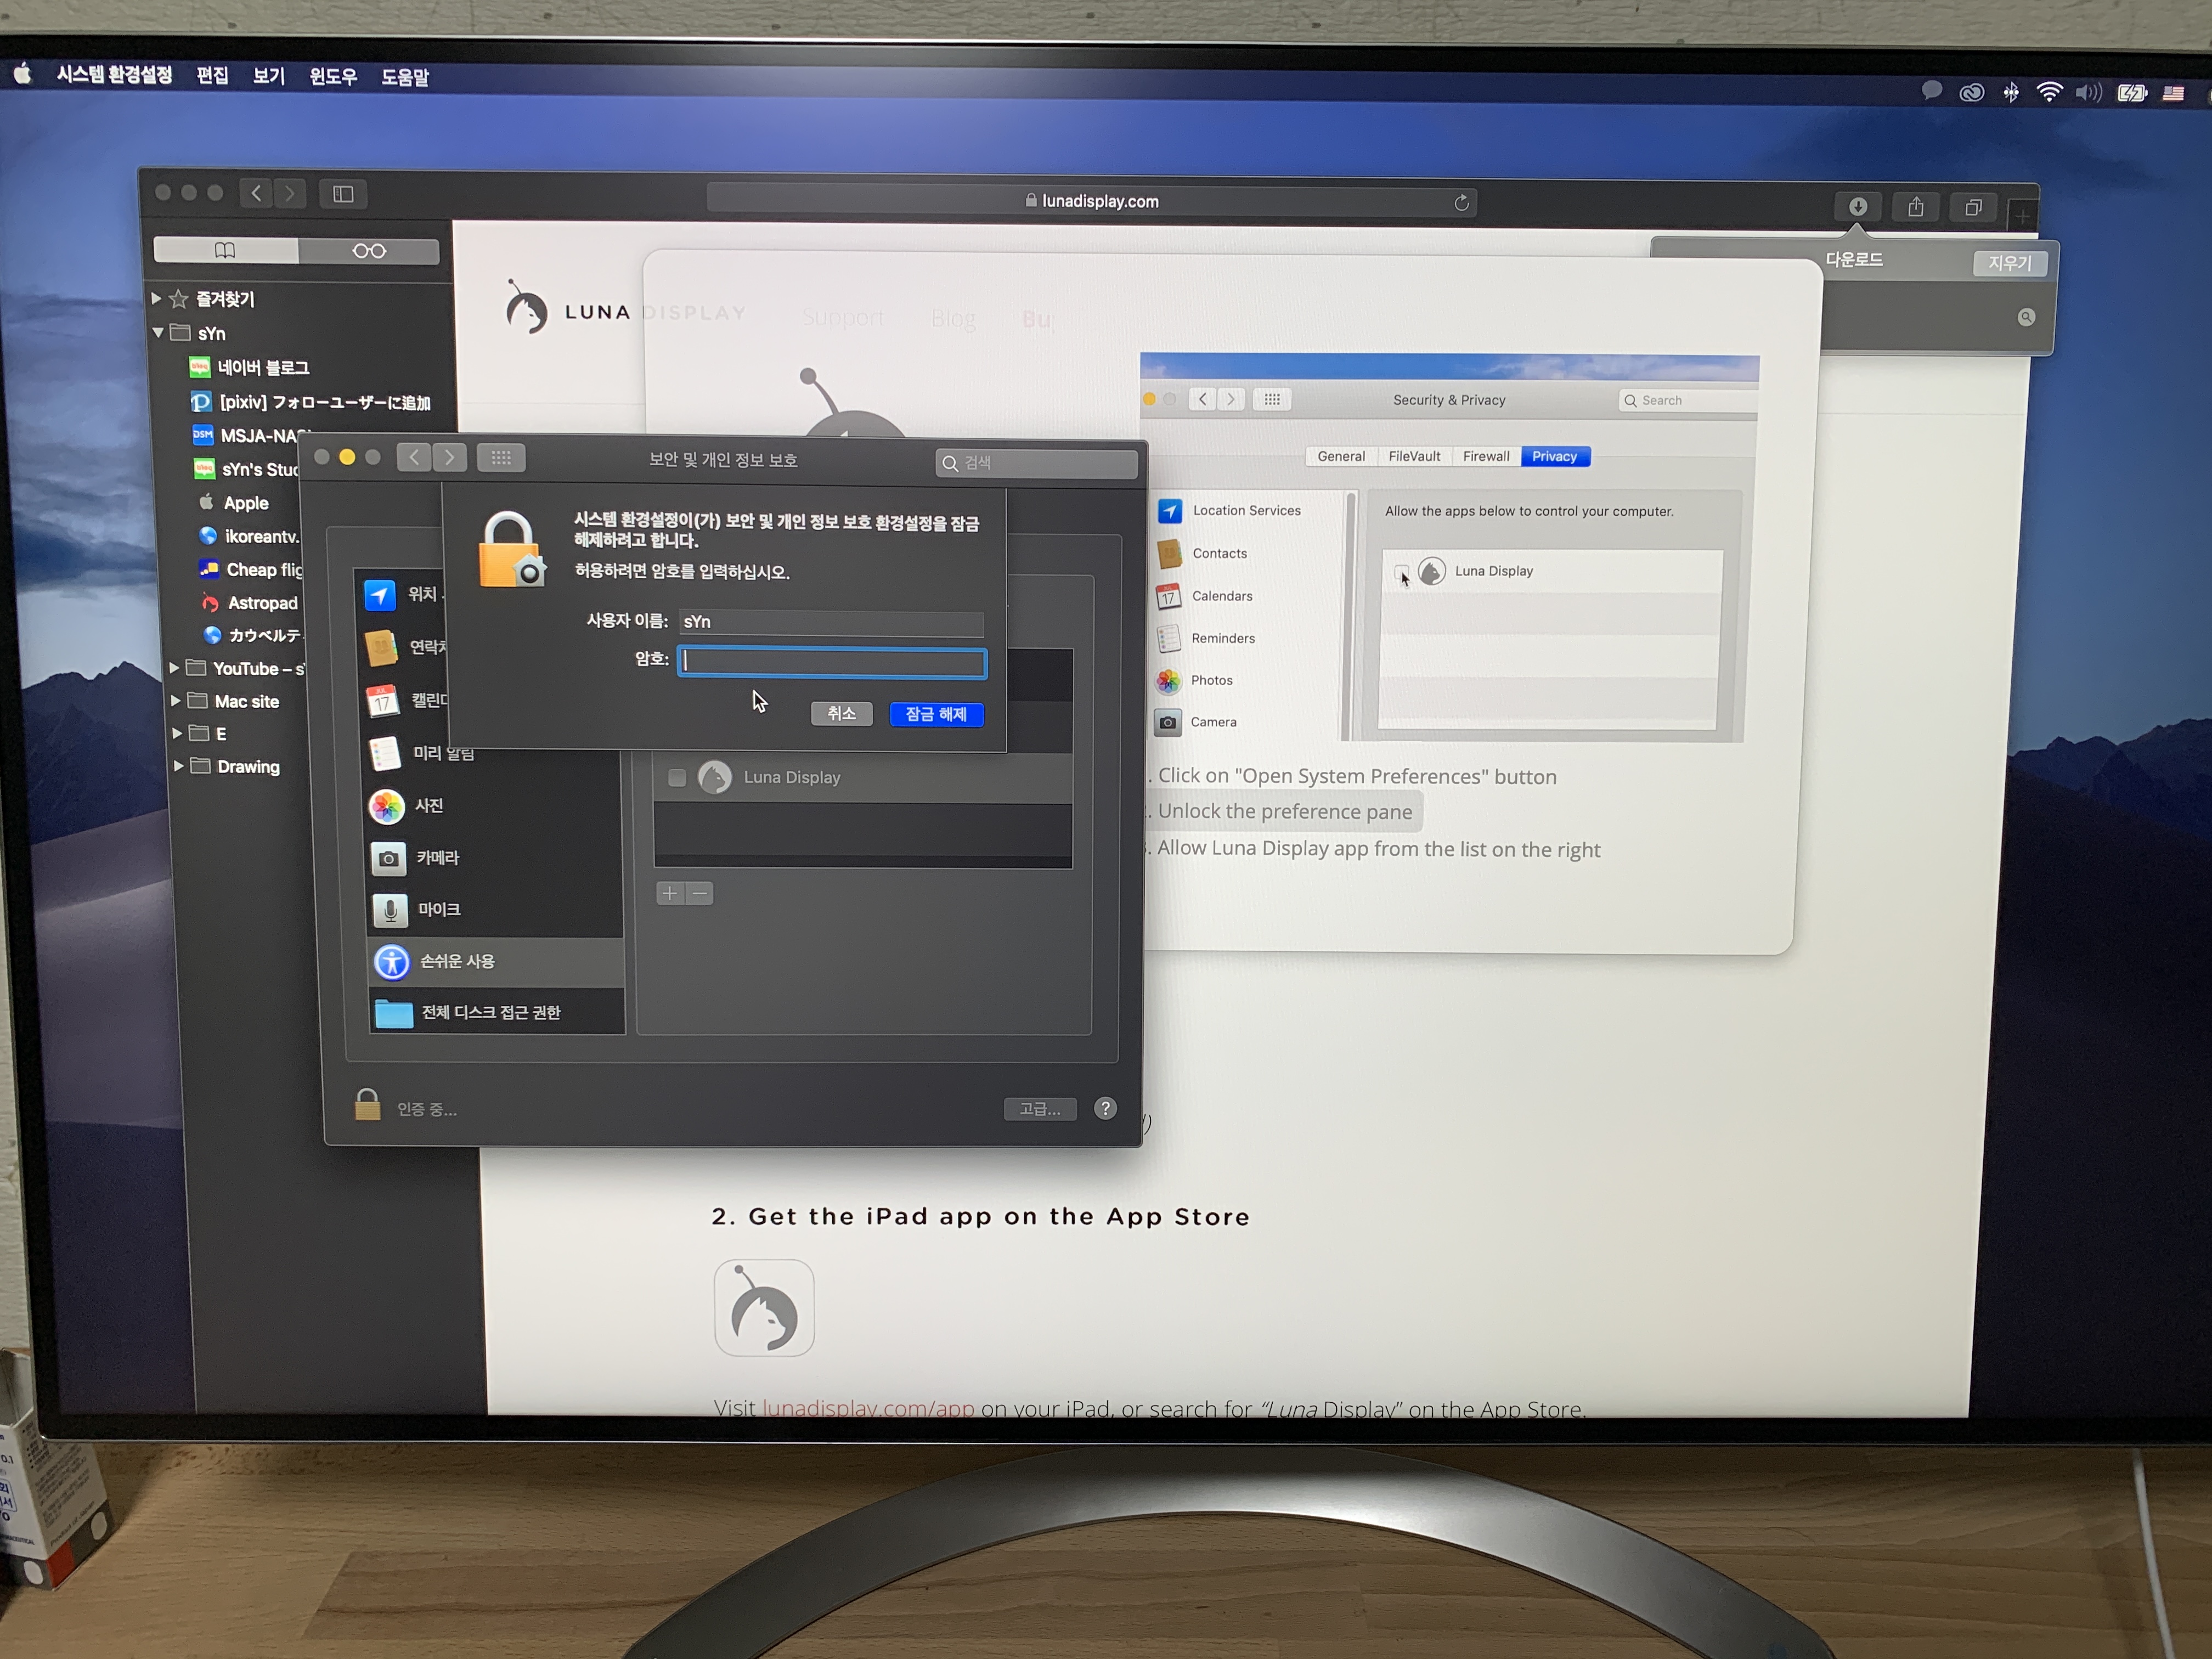
Task: Expand the Drawing bookmarks folder
Action: [178, 766]
